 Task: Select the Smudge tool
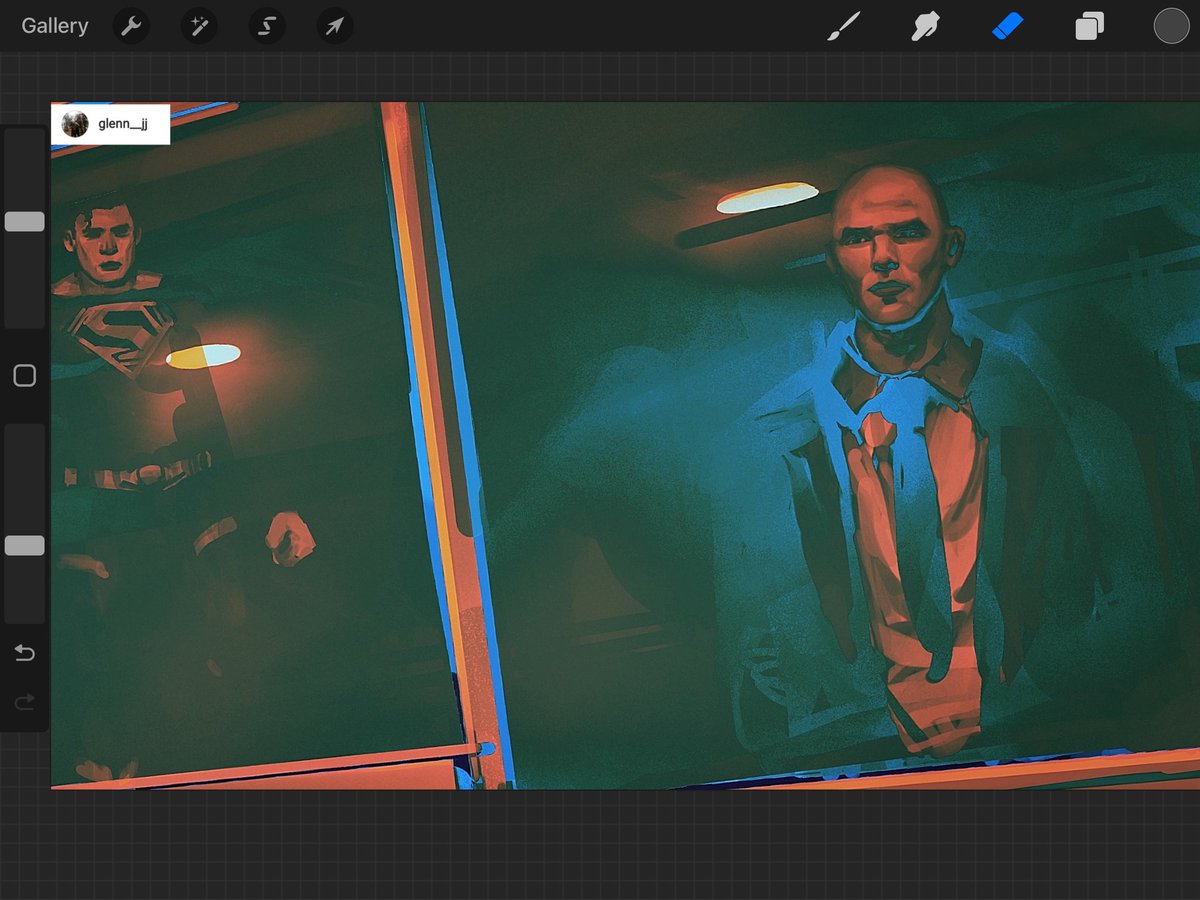[x=925, y=26]
